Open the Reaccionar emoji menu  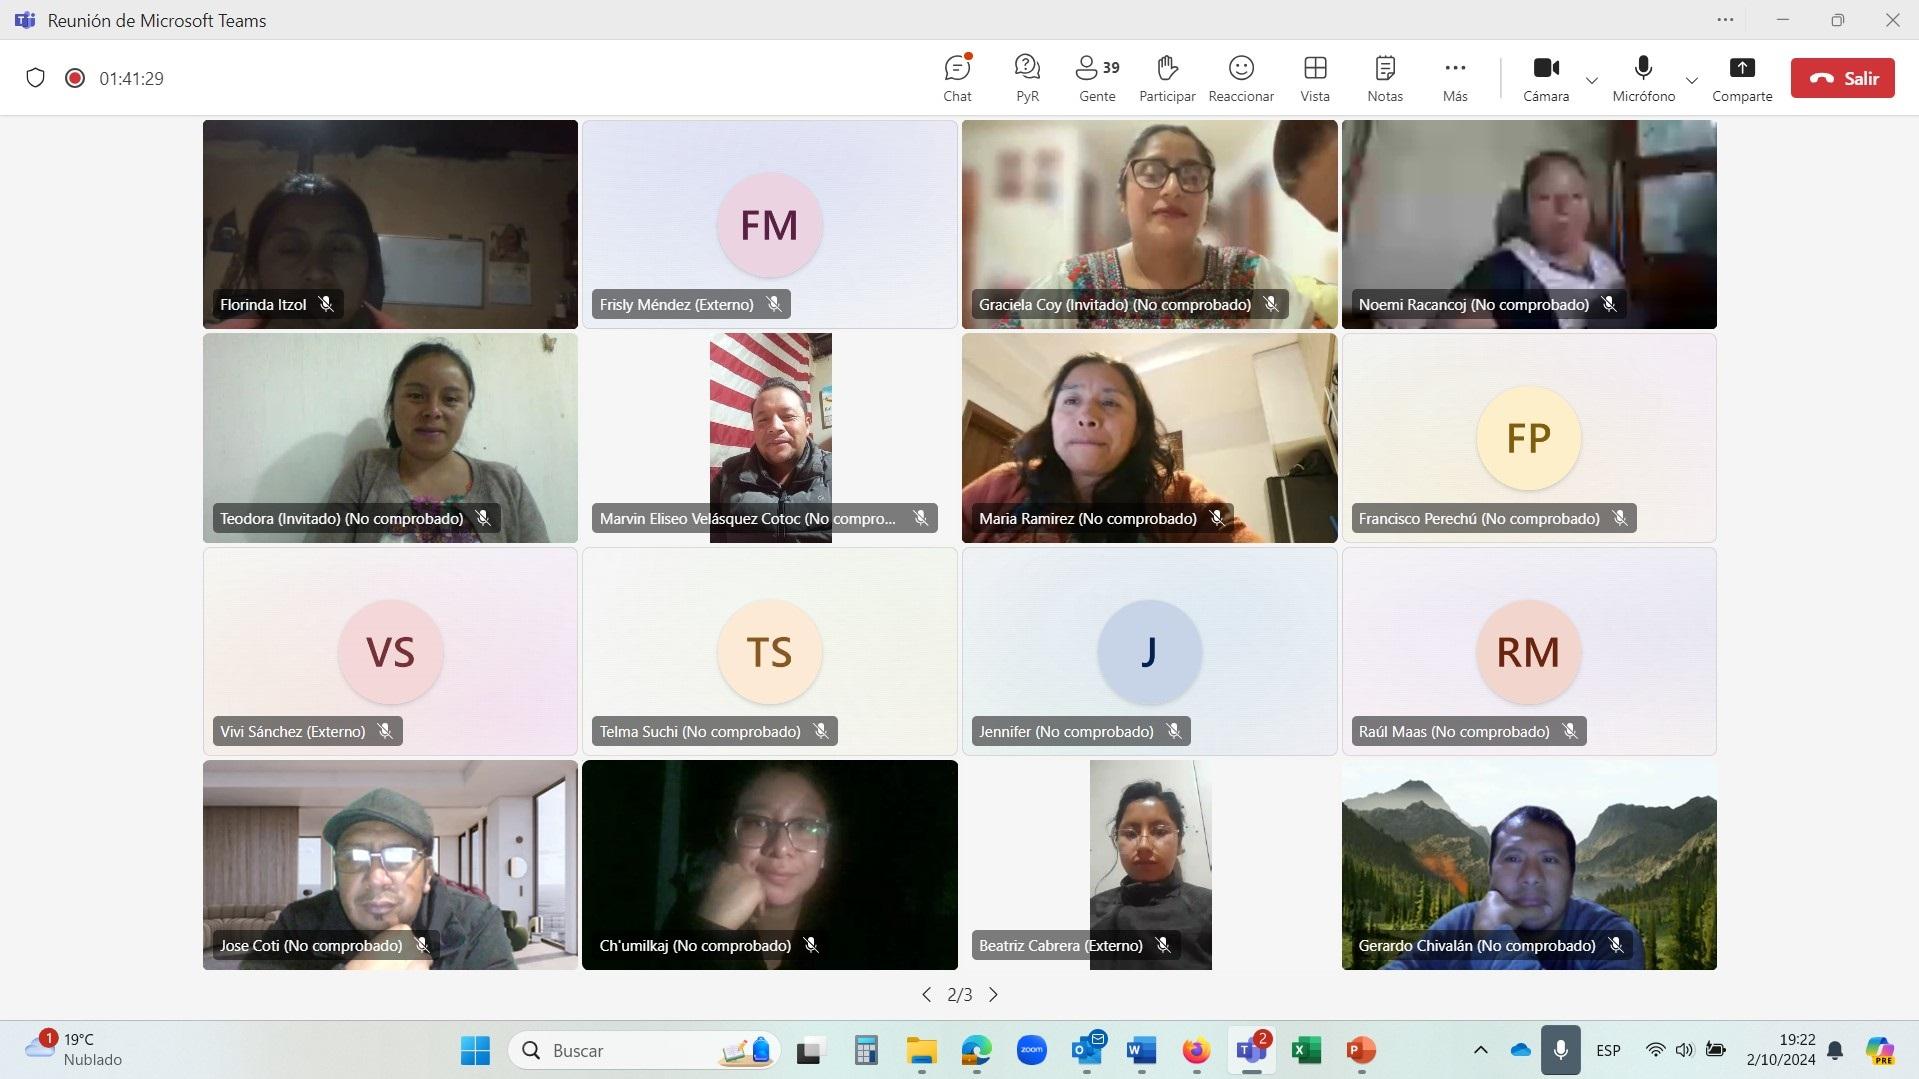[1241, 78]
